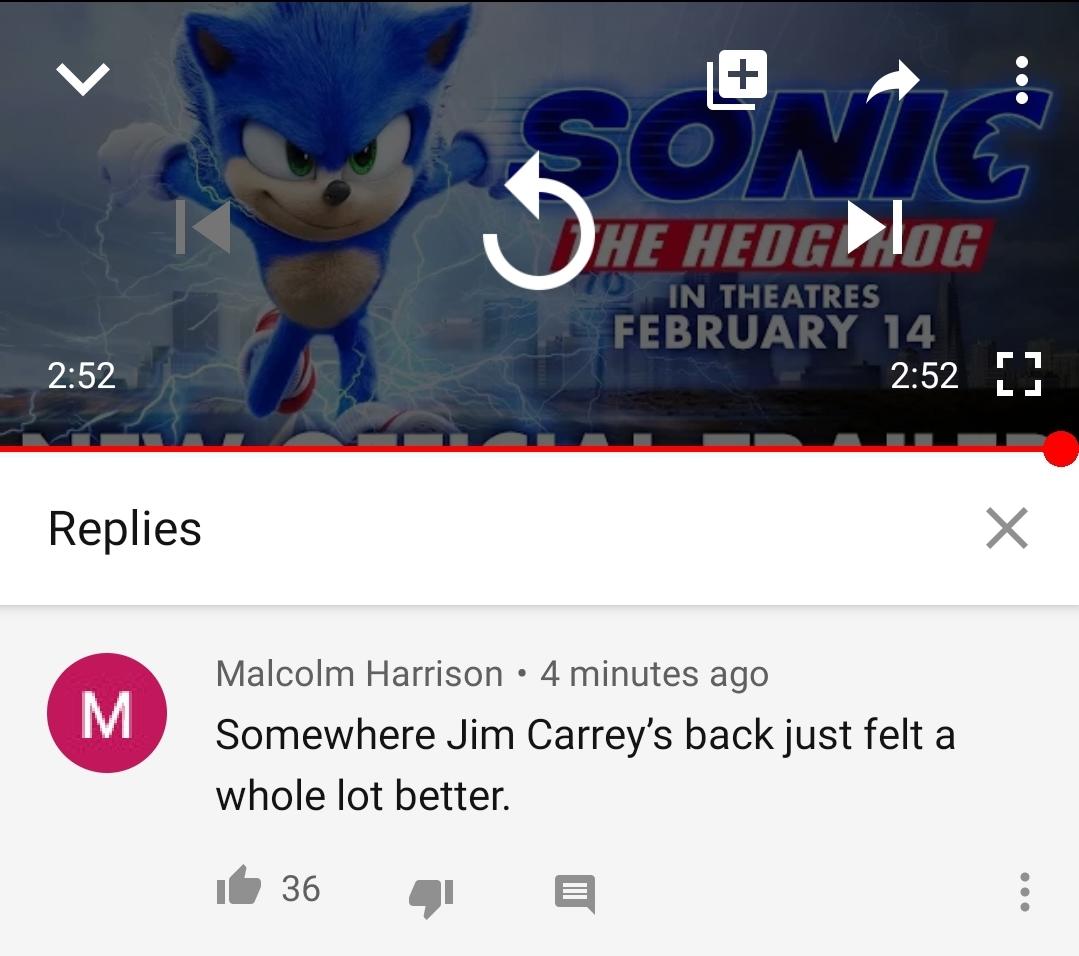Viewport: 1079px width, 956px height.
Task: Open Malcolm Harrison's profile avatar
Action: (107, 712)
